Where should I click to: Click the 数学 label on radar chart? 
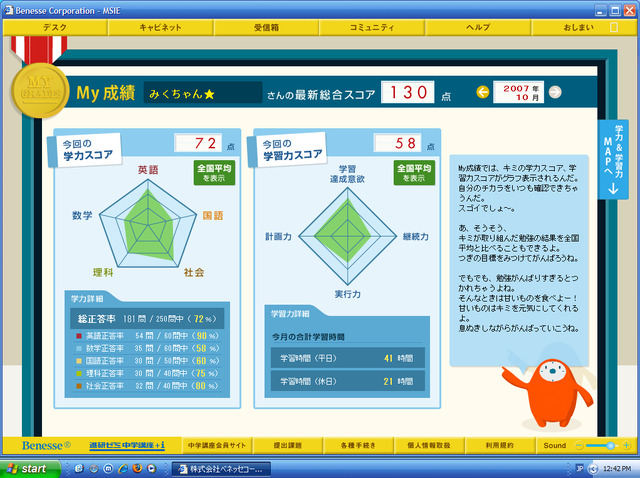pos(82,215)
